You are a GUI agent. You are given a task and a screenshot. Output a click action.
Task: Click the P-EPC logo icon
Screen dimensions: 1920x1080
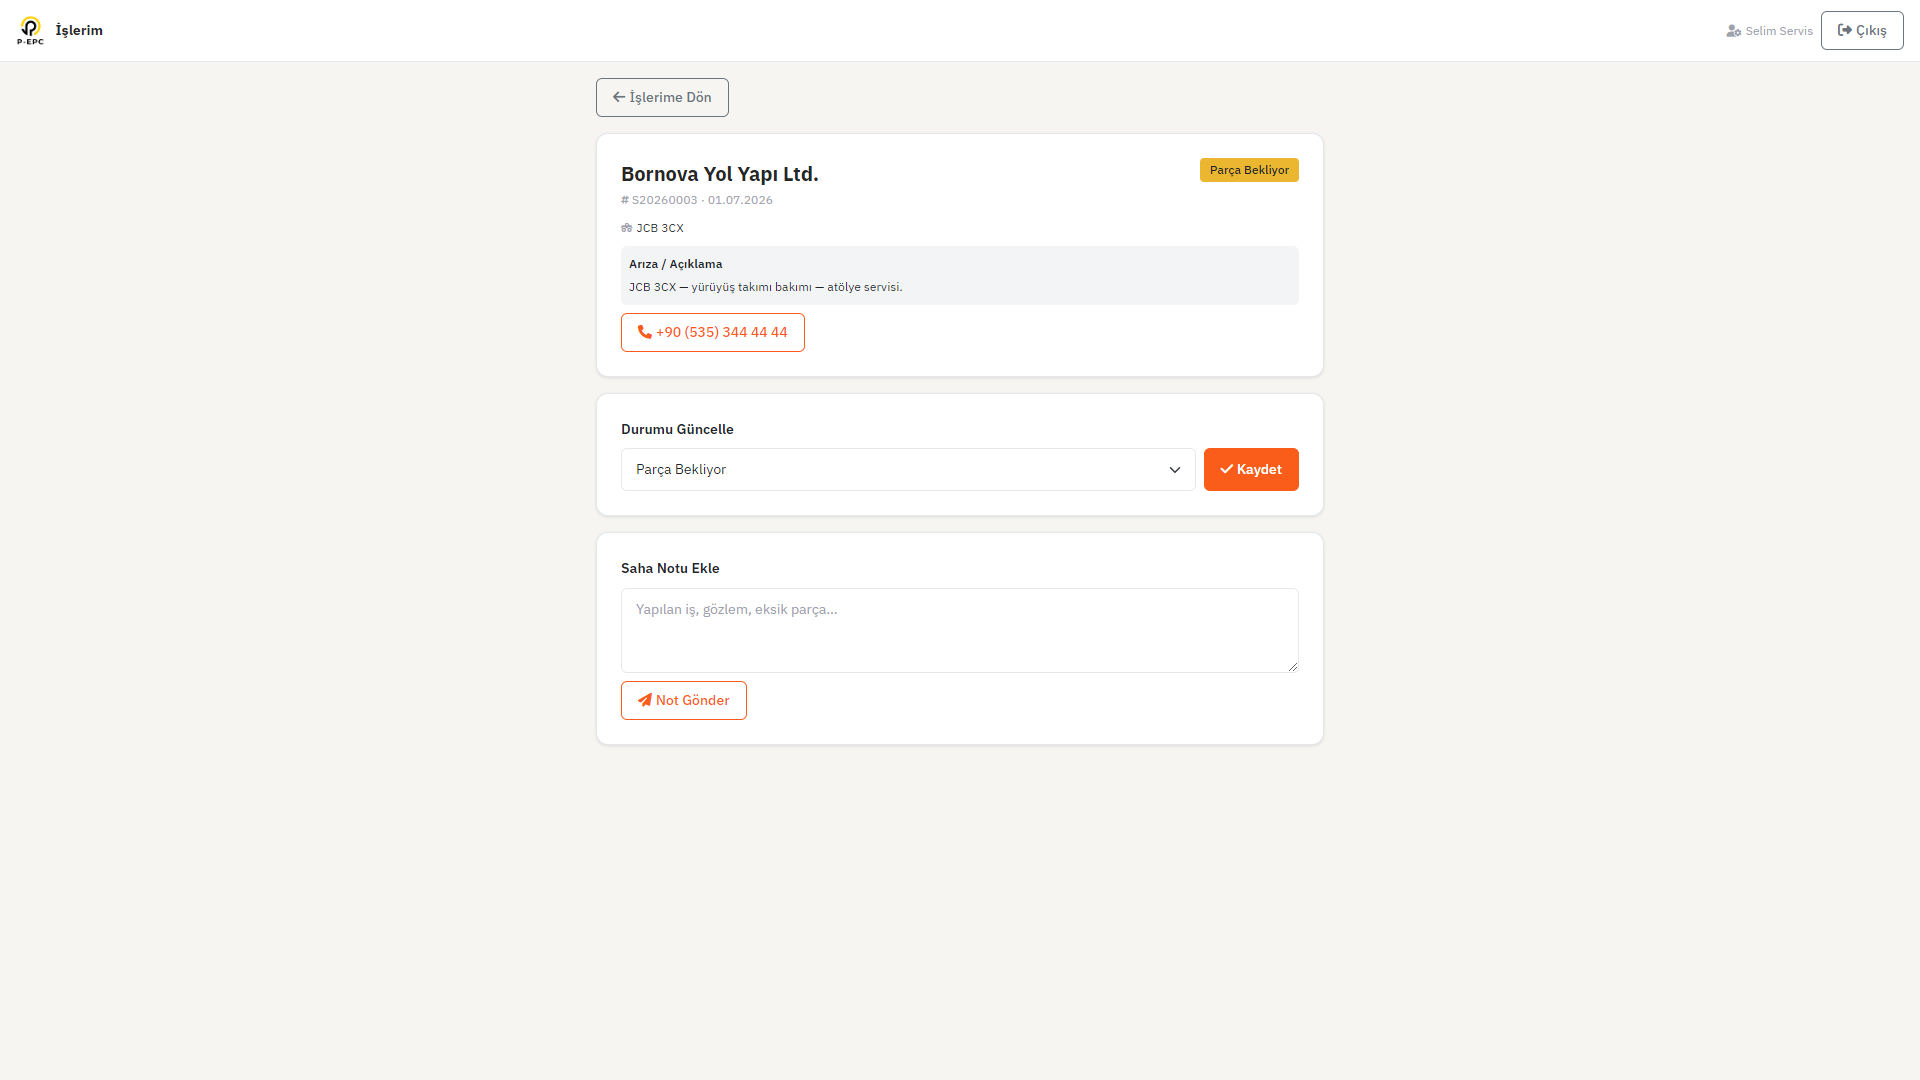pos(31,30)
